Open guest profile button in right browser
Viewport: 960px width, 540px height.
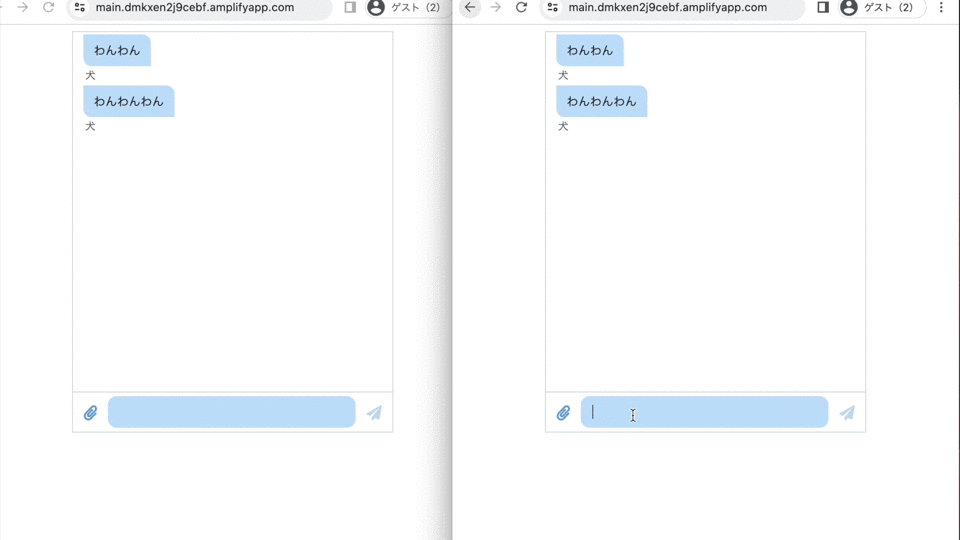point(880,7)
